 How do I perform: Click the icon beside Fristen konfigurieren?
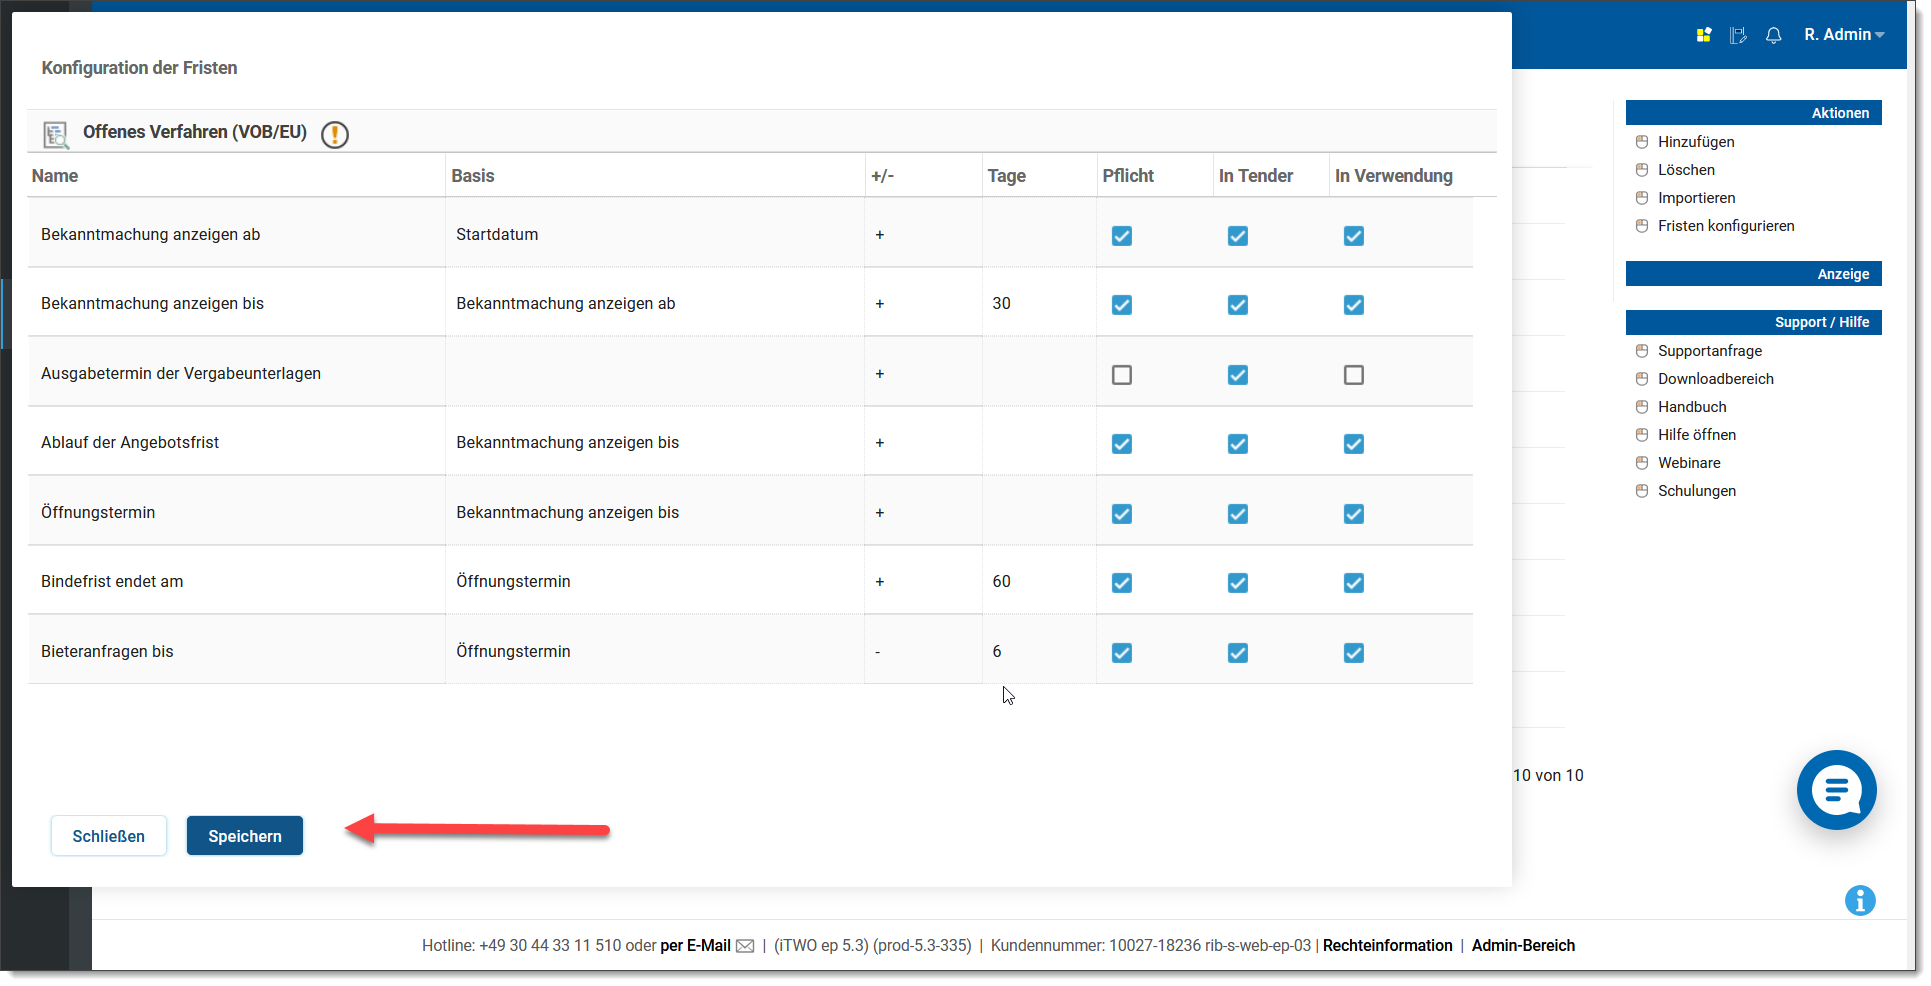pos(1642,226)
